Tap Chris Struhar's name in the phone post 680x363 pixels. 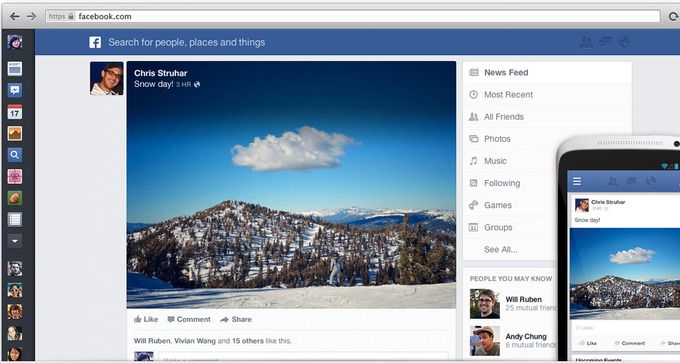pos(608,202)
